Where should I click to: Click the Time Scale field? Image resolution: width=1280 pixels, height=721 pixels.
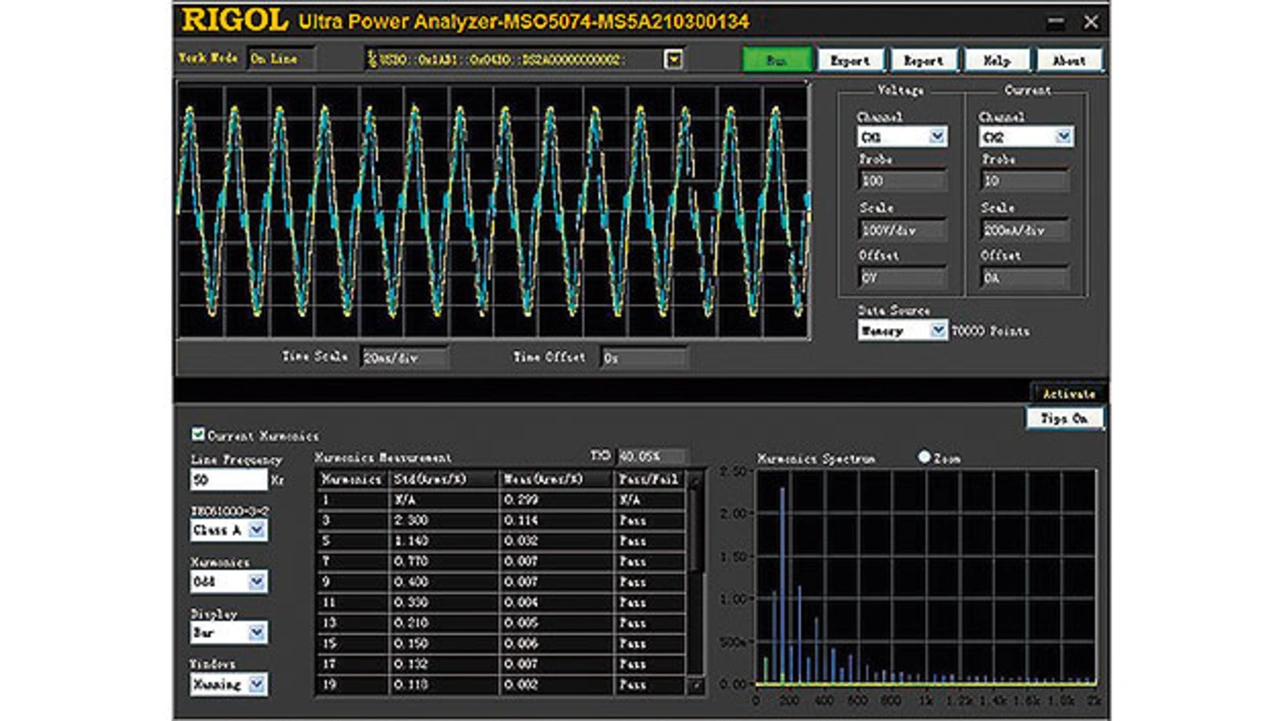point(404,358)
